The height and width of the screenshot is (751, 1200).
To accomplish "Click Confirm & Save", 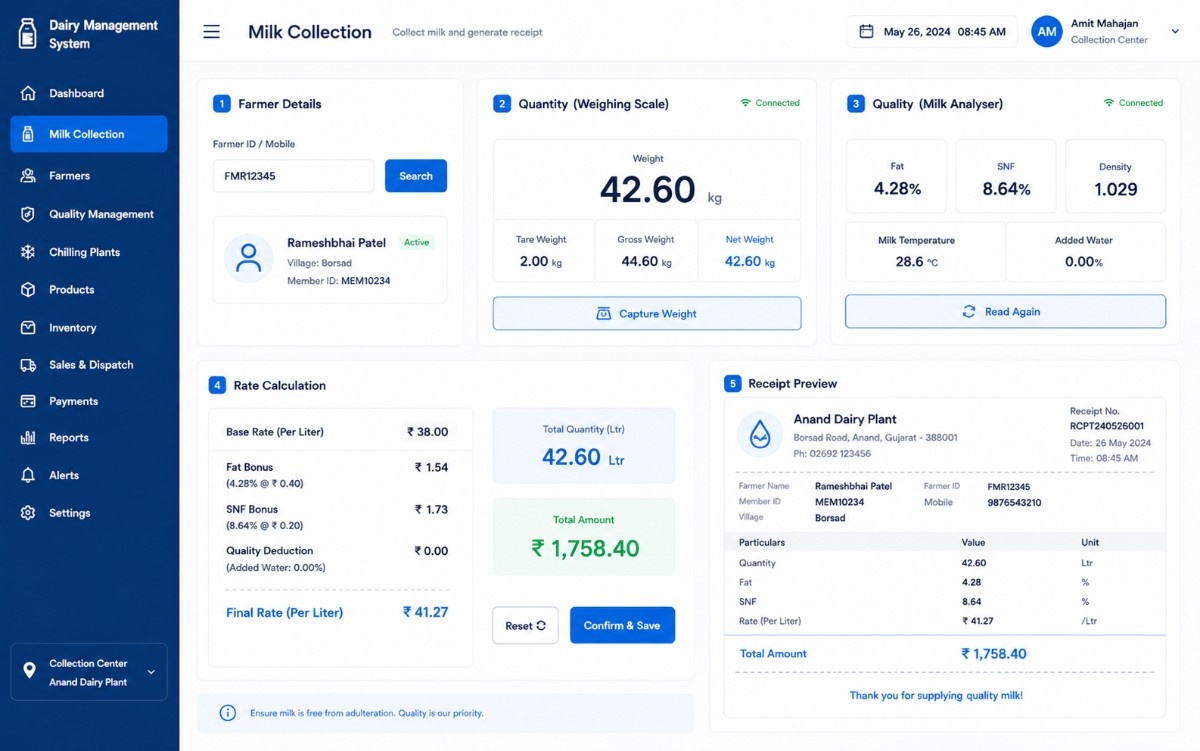I will (622, 625).
